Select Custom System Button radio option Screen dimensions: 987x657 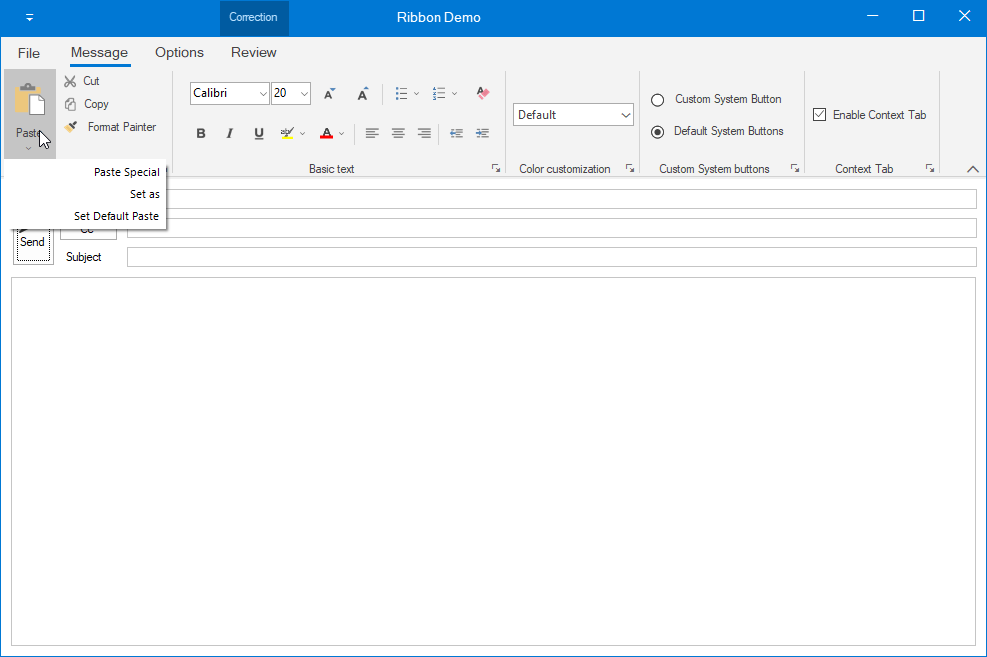coord(658,100)
